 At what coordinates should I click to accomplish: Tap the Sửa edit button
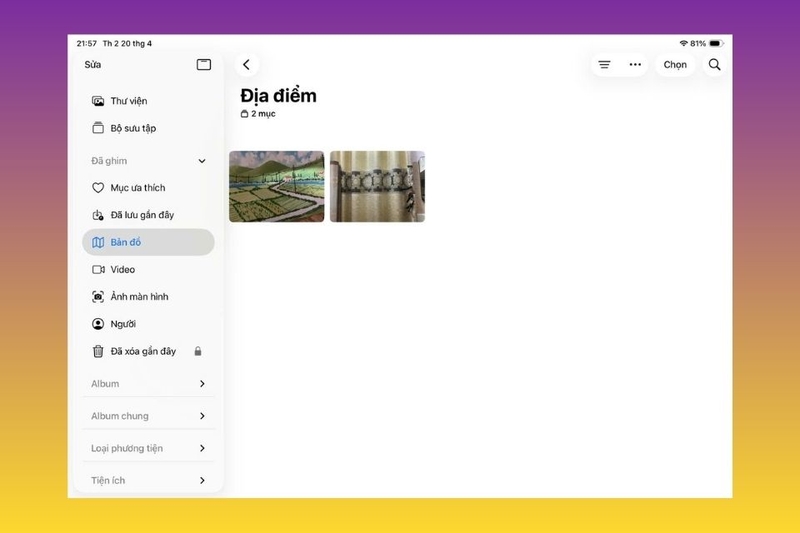[93, 65]
